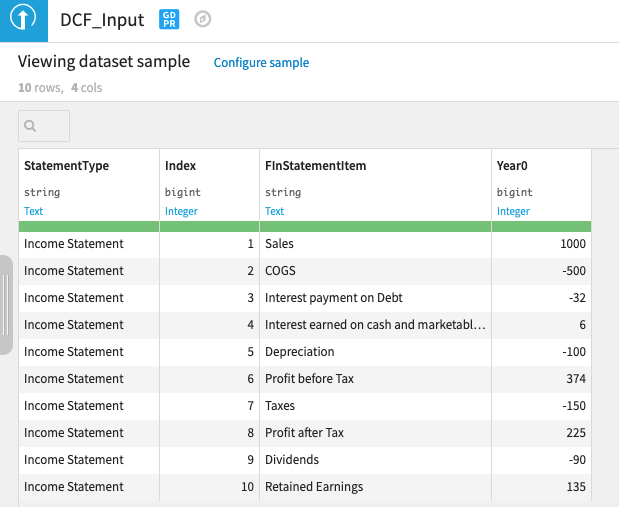Click the upload dataset icon
Image resolution: width=619 pixels, height=507 pixels.
(x=23, y=21)
